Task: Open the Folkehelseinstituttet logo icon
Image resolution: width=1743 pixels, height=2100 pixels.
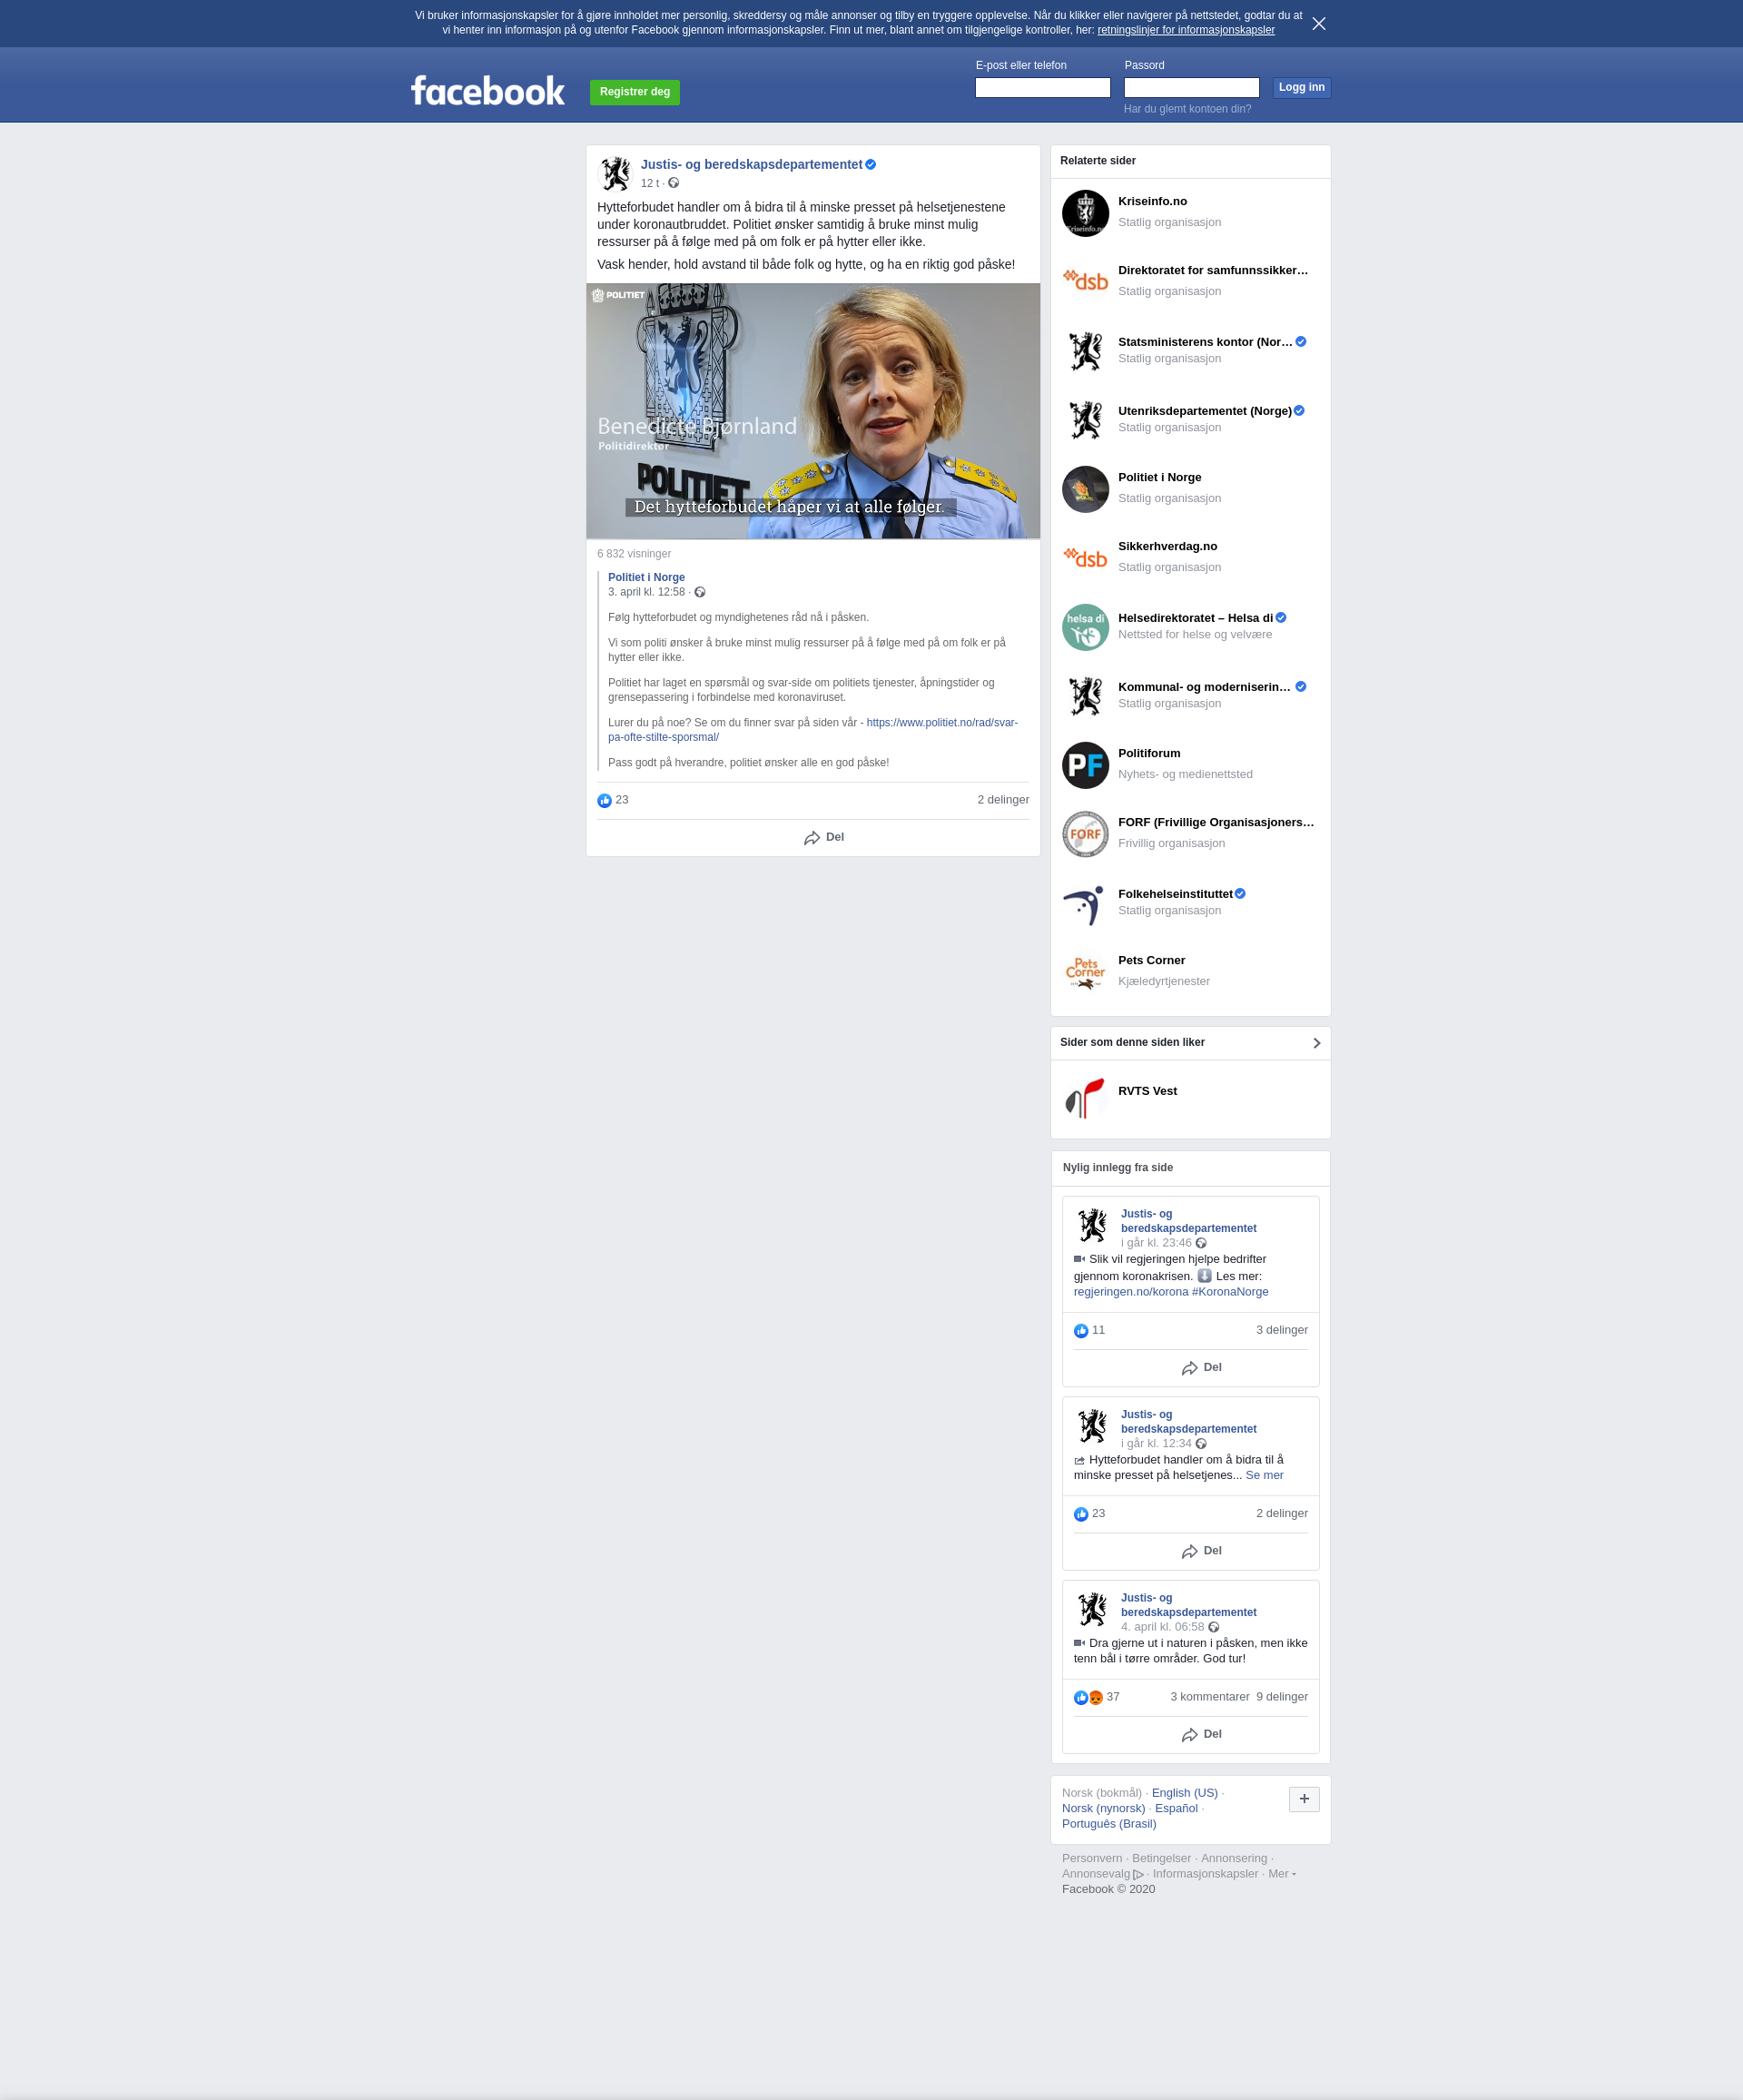Action: [x=1085, y=903]
